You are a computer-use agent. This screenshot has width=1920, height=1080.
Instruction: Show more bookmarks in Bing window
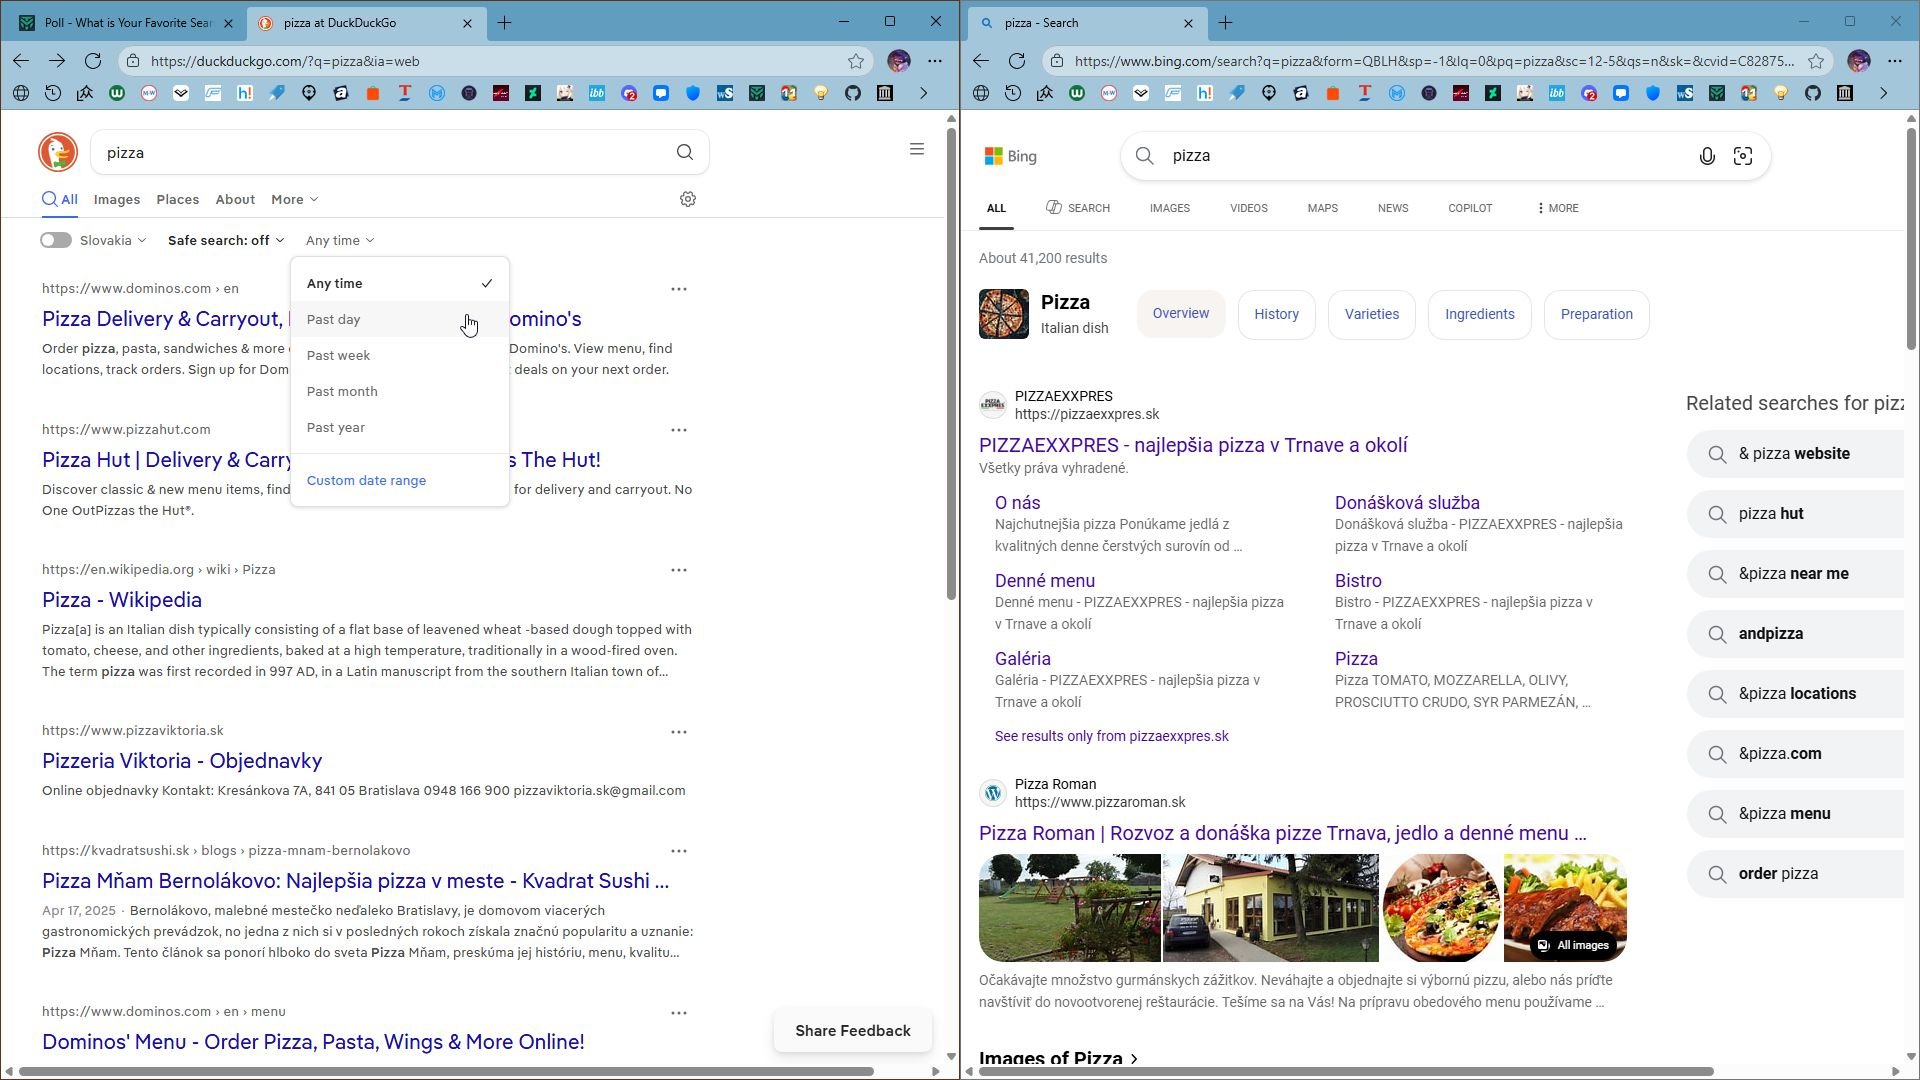click(x=1883, y=93)
